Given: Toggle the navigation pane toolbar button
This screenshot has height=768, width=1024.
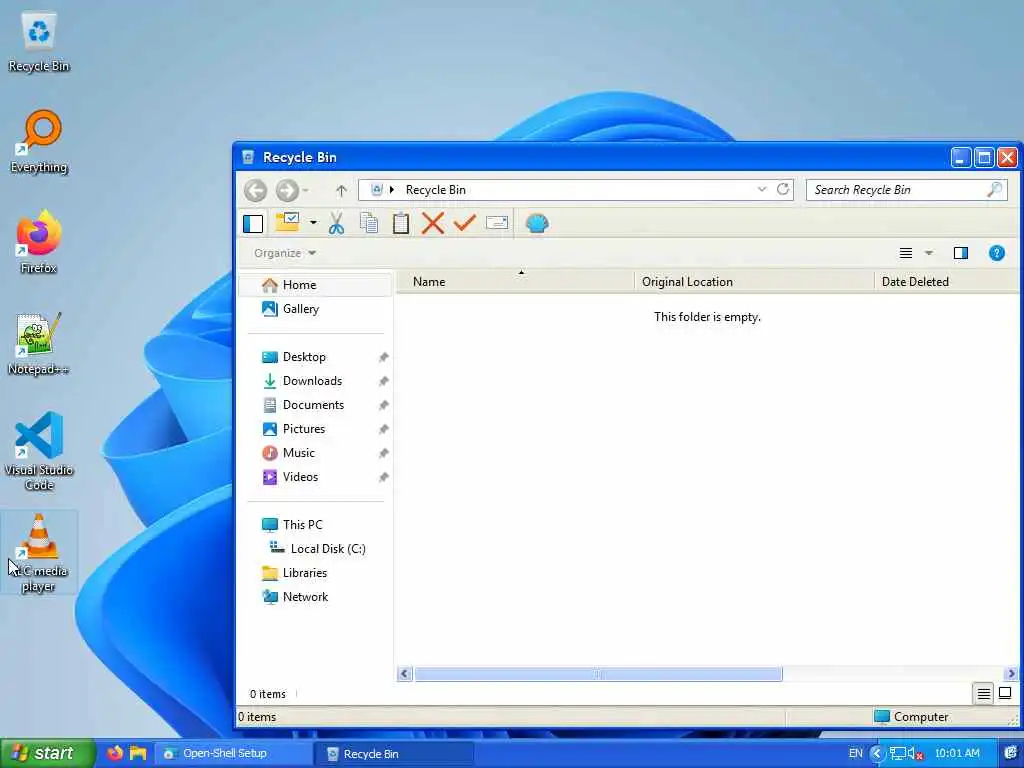Looking at the screenshot, I should [253, 223].
